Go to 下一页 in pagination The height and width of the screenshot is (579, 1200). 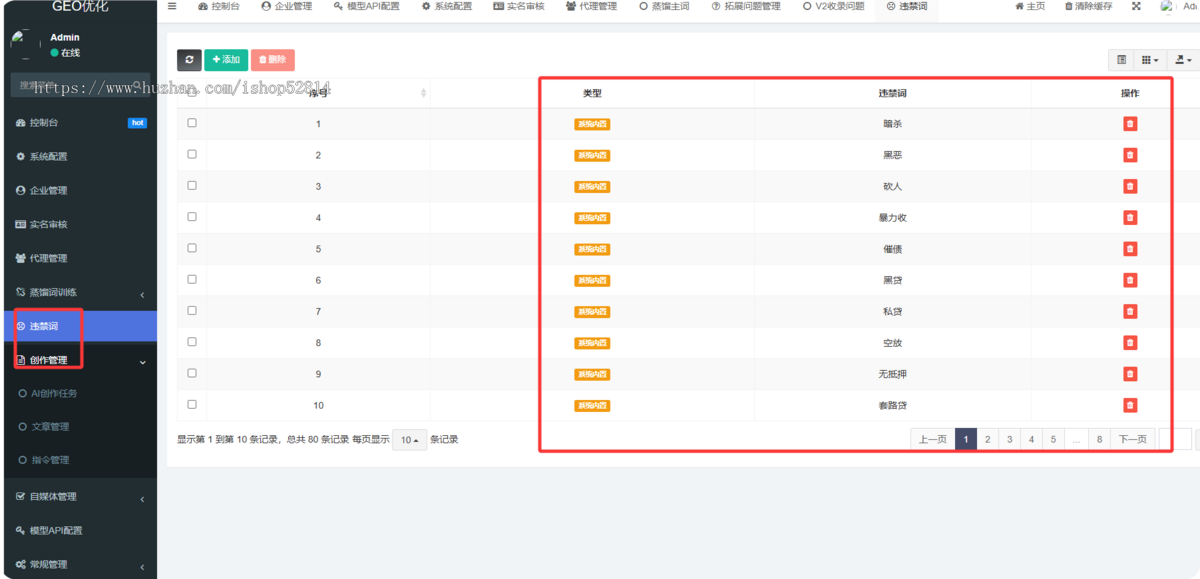(x=1132, y=439)
